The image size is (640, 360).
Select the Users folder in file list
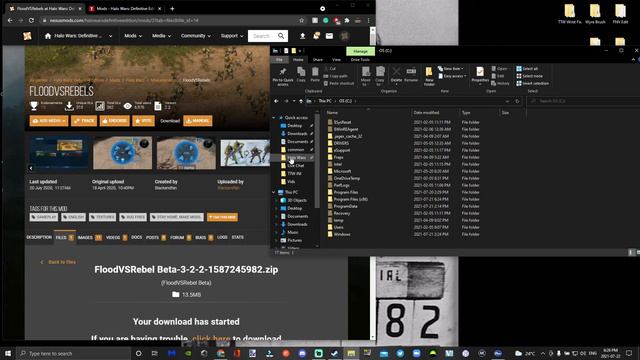pos(338,227)
